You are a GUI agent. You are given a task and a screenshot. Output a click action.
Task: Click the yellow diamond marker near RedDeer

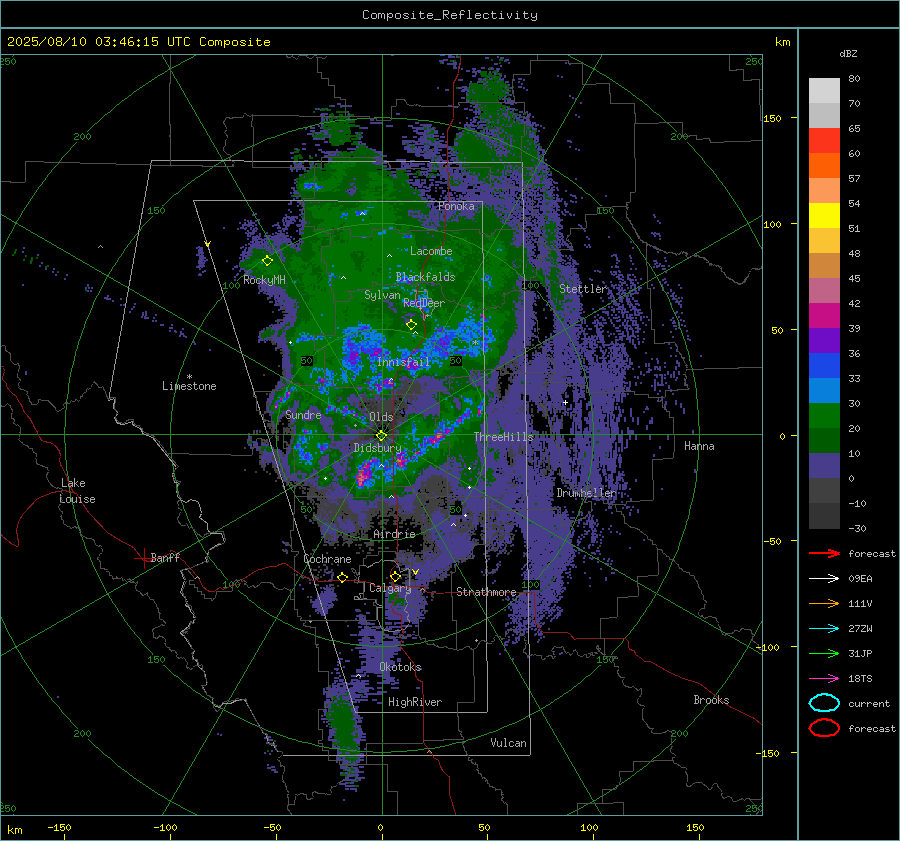pyautogui.click(x=411, y=325)
